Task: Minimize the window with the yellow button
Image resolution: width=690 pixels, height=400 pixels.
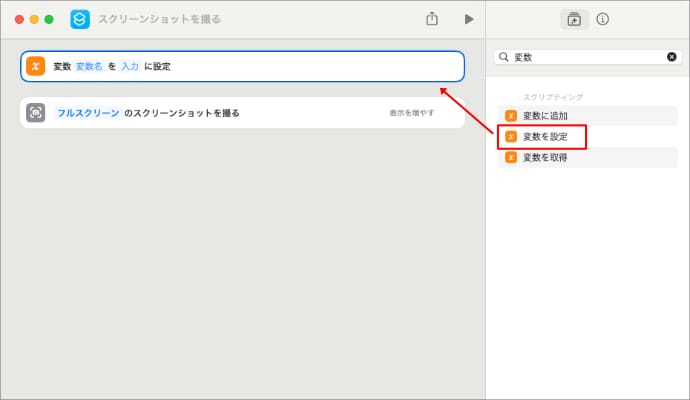Action: click(34, 19)
